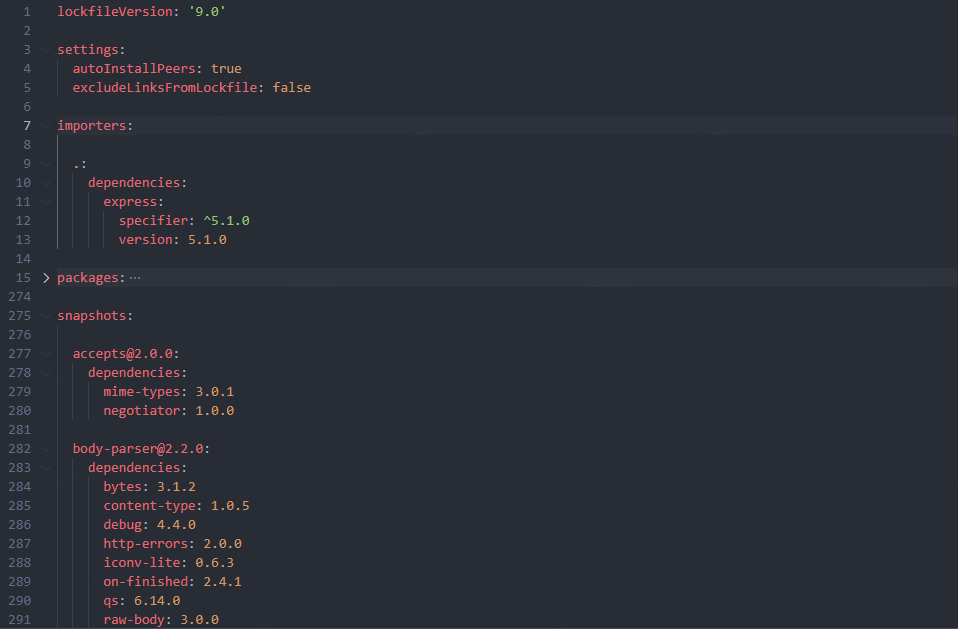This screenshot has width=958, height=629.
Task: Click the lockfileVersion key
Action: tap(115, 12)
